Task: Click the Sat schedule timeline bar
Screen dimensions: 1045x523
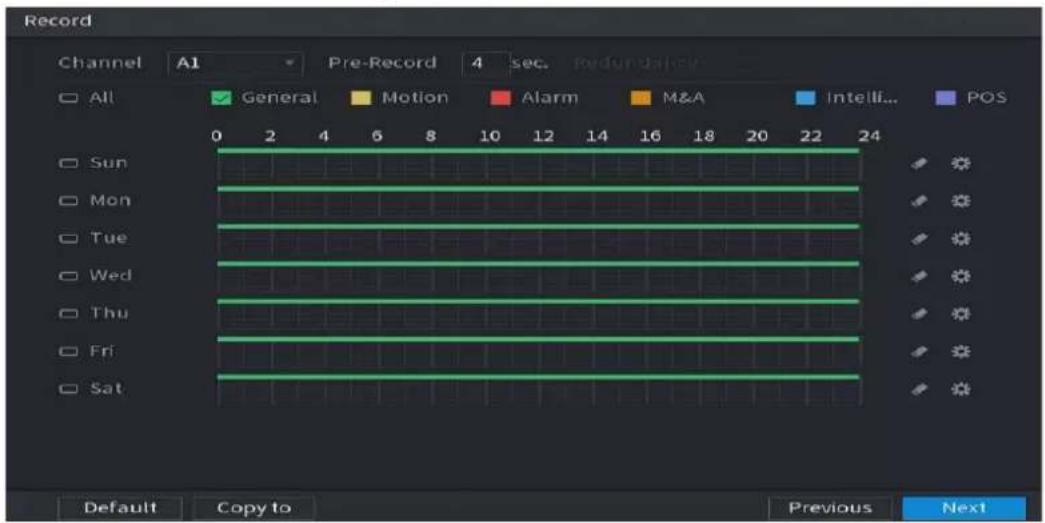Action: click(538, 390)
